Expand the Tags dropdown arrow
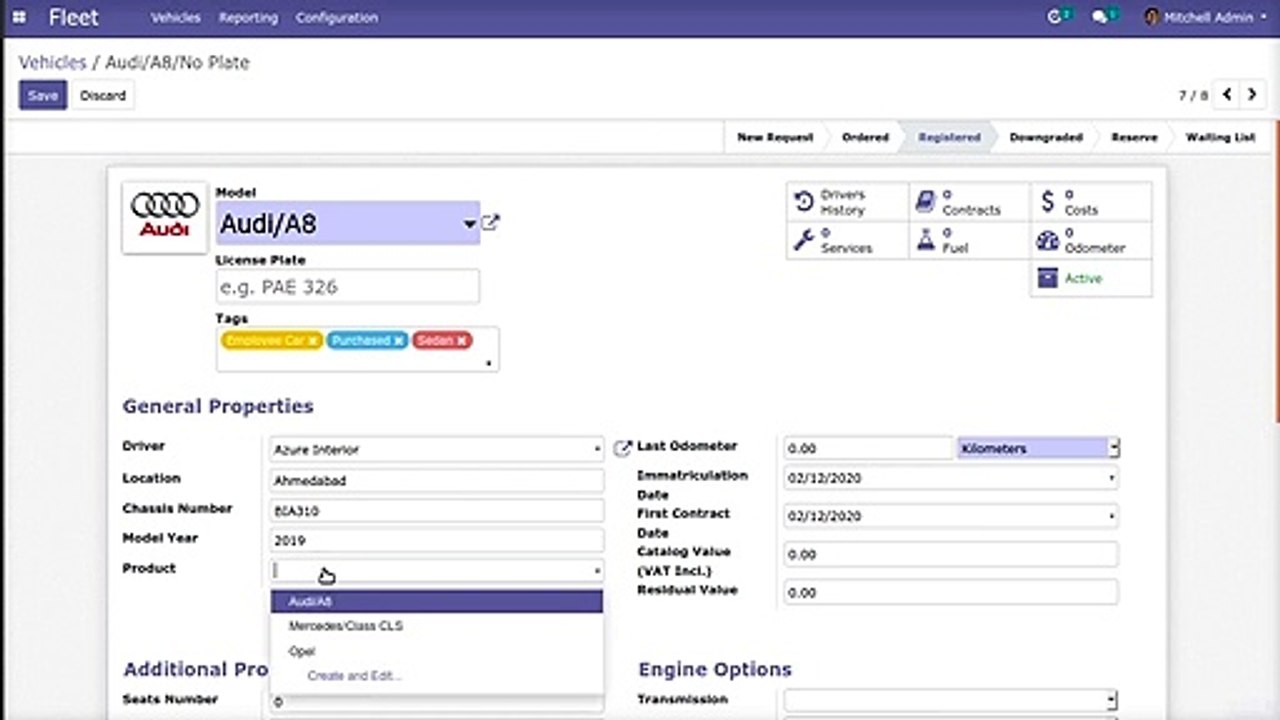This screenshot has width=1280, height=720. coord(489,363)
